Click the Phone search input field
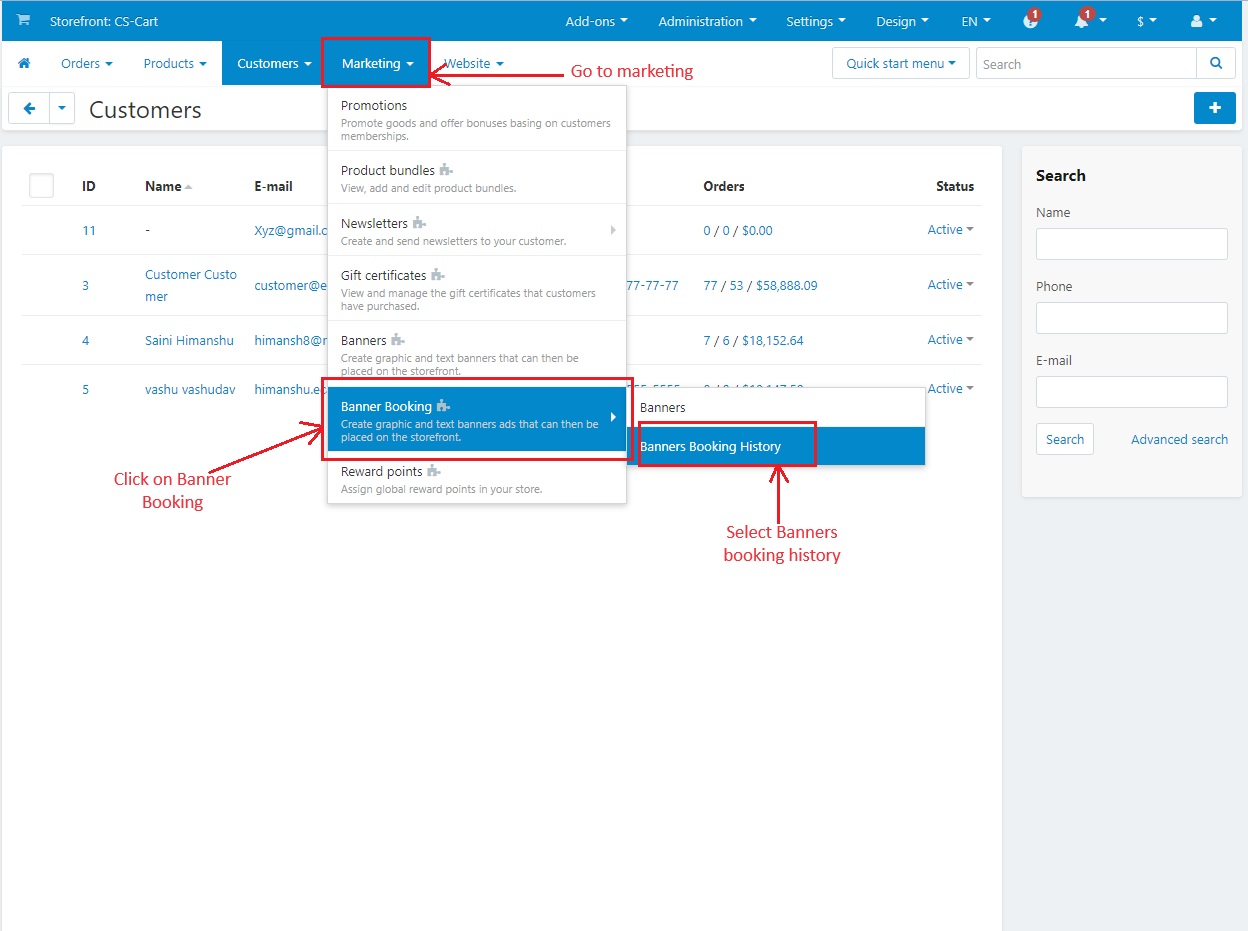Viewport: 1248px width, 931px height. coord(1131,318)
